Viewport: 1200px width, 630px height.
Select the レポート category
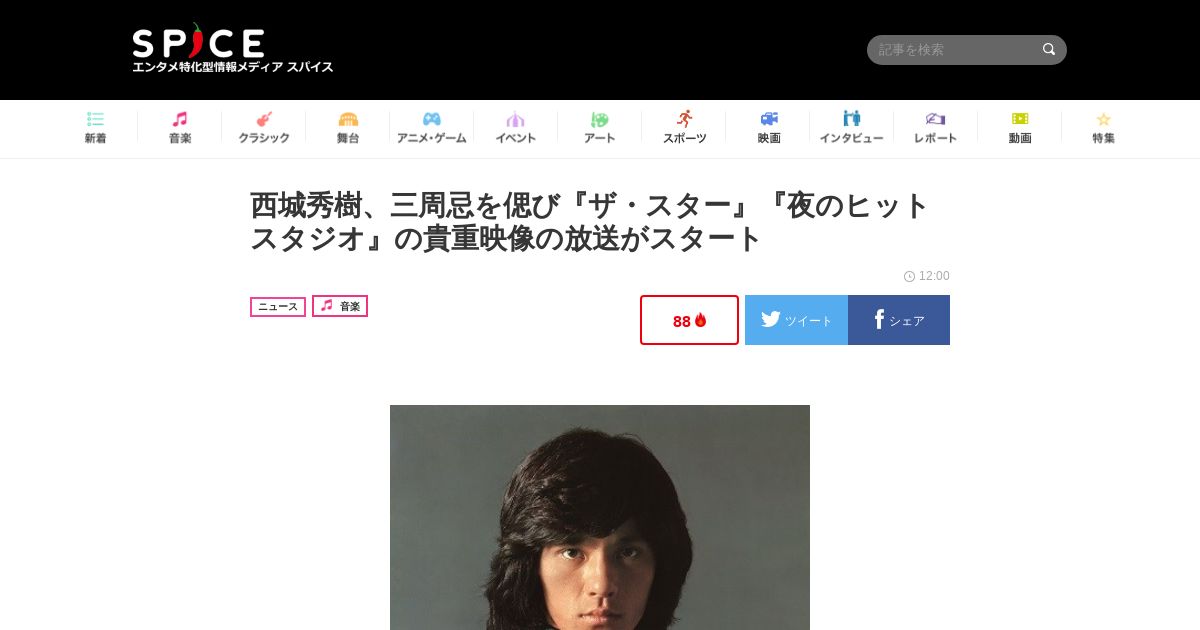936,128
